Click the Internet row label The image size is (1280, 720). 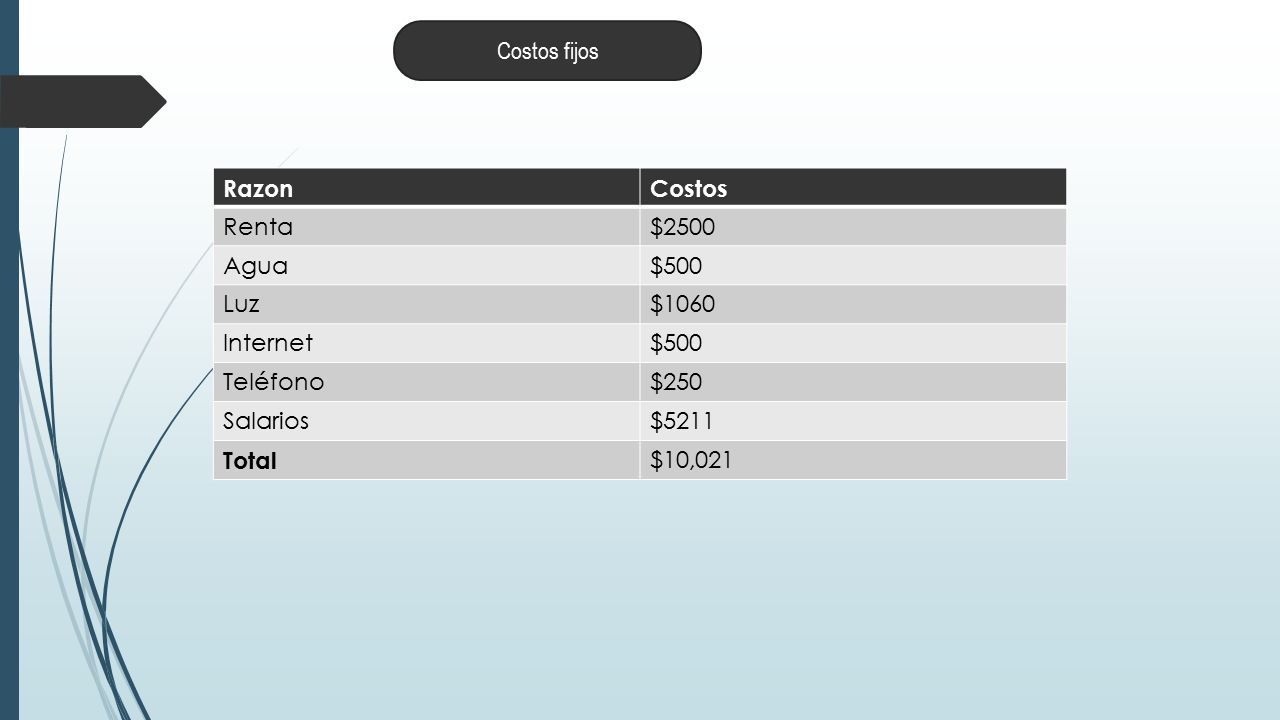point(426,343)
